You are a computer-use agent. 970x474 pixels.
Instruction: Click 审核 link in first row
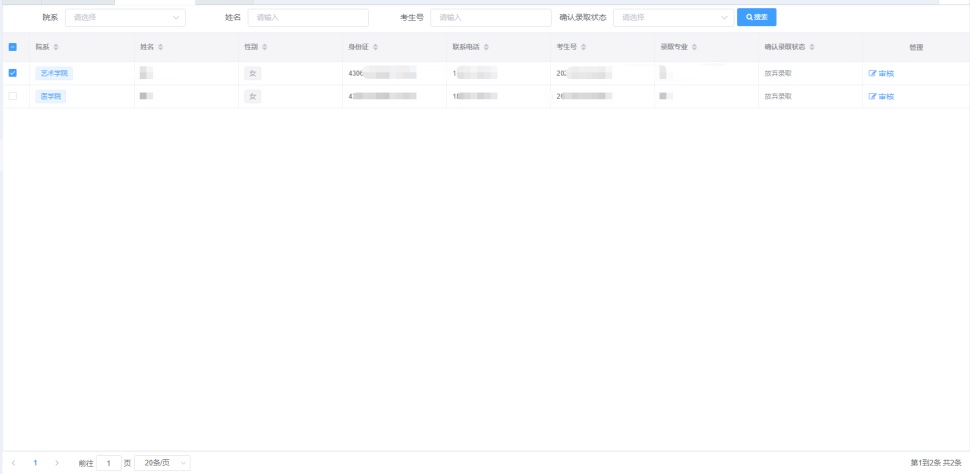click(x=881, y=73)
